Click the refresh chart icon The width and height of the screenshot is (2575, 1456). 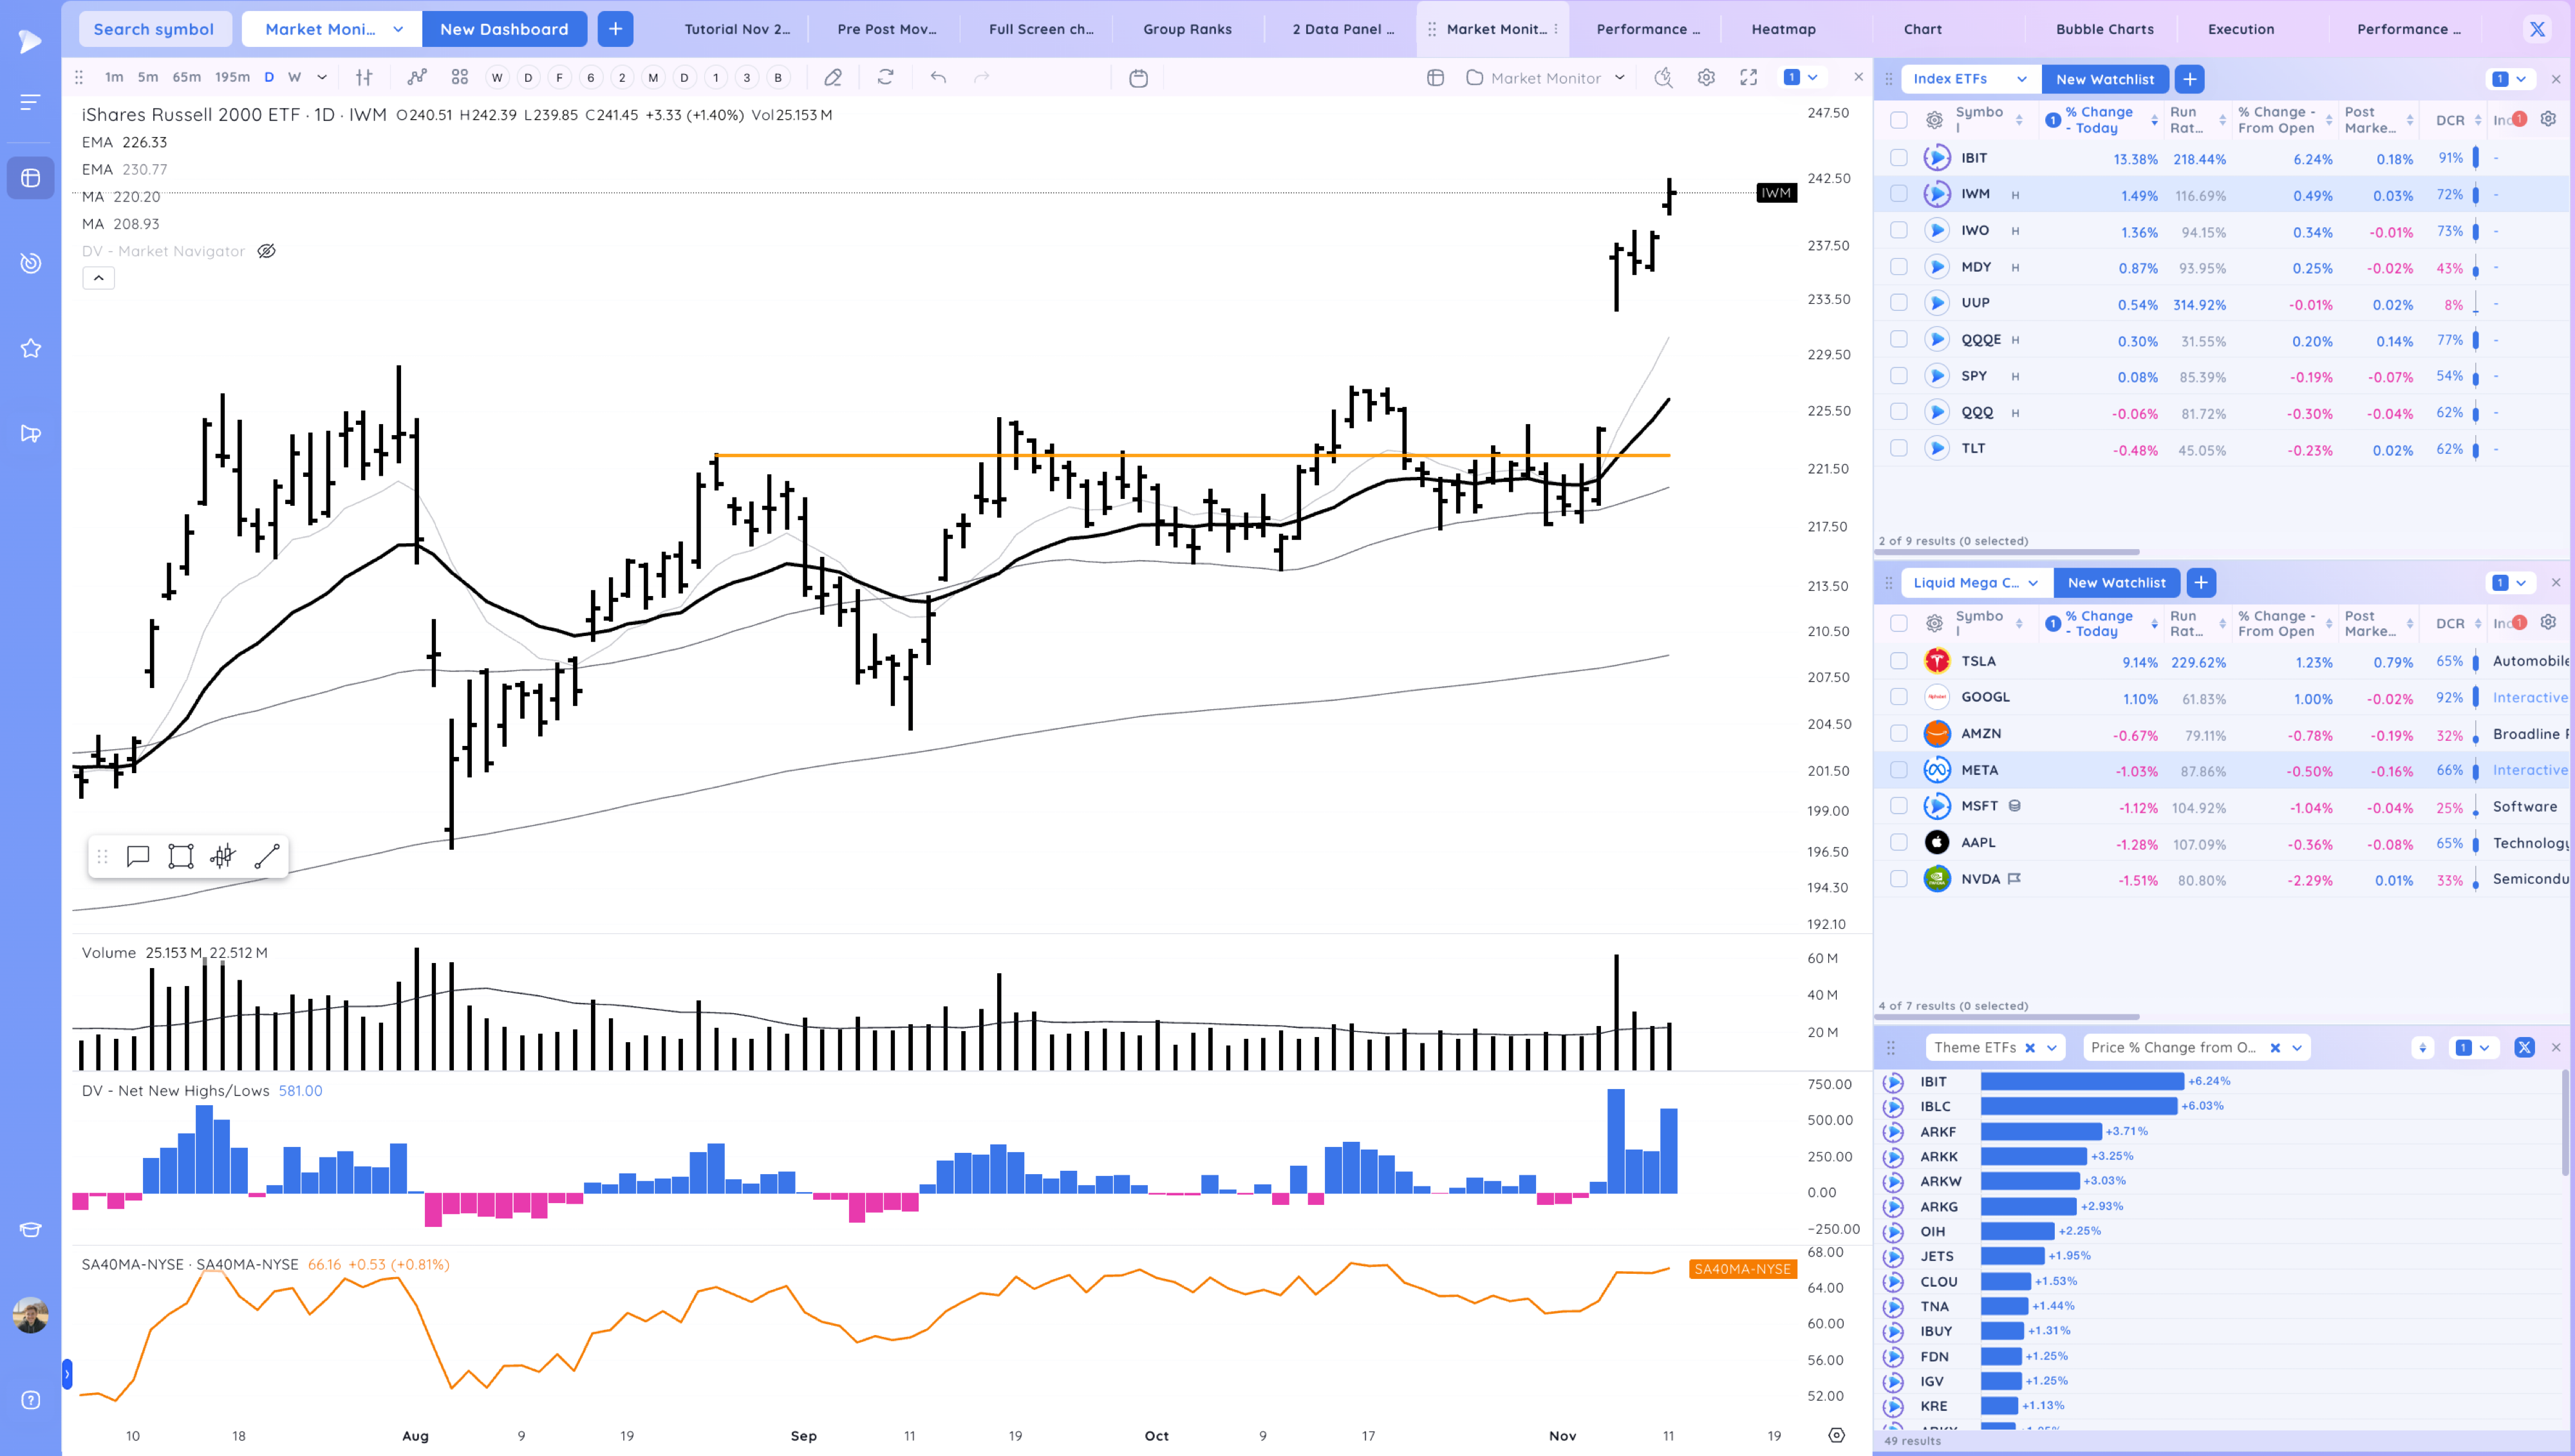tap(885, 77)
